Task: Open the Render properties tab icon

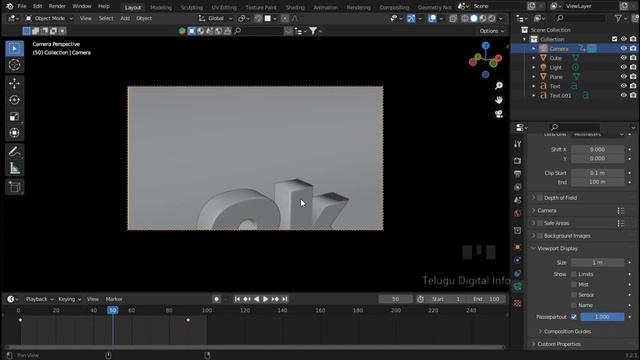Action: (518, 160)
